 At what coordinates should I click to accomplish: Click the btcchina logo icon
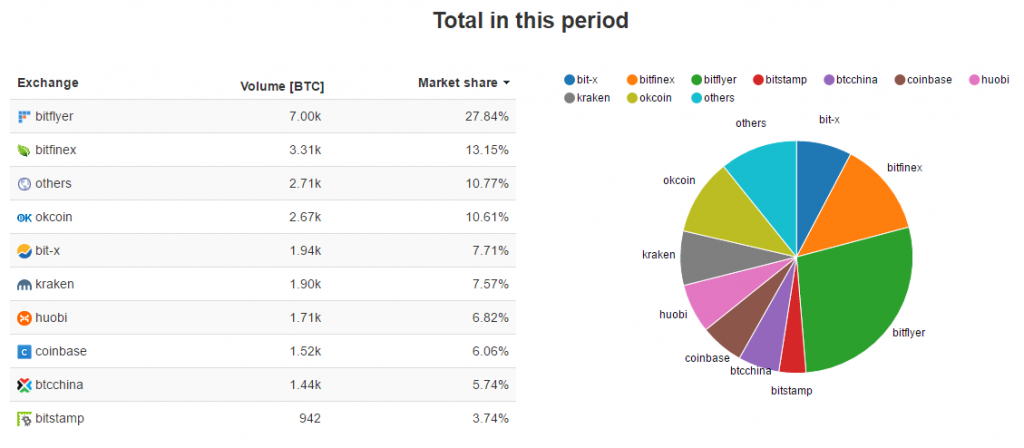tap(25, 385)
